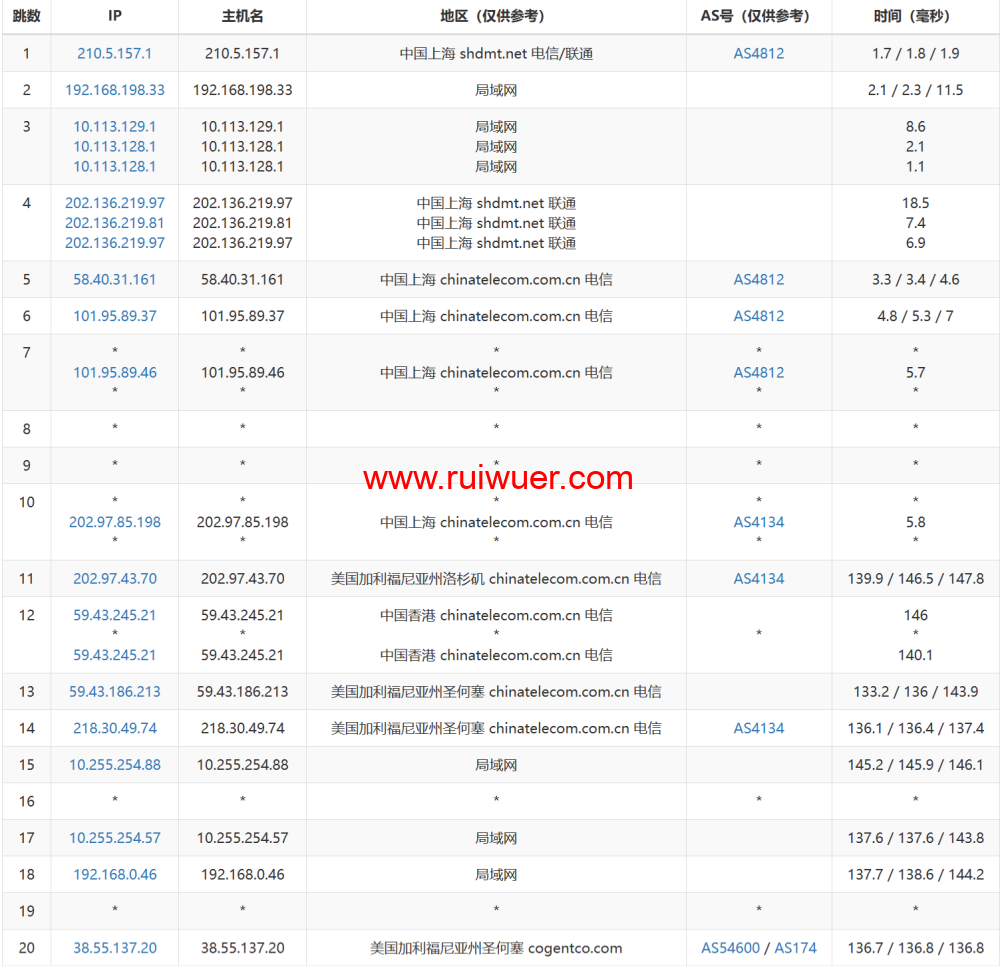Open IP address link 101.95.89.37
The height and width of the screenshot is (966, 1000).
(x=114, y=316)
